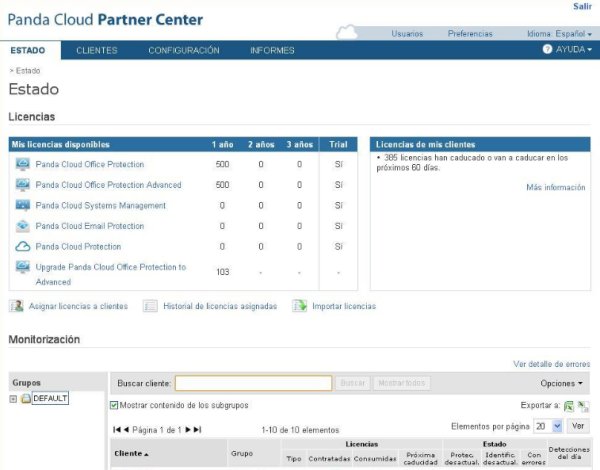
Task: Go to the first page of results
Action: pyautogui.click(x=117, y=430)
